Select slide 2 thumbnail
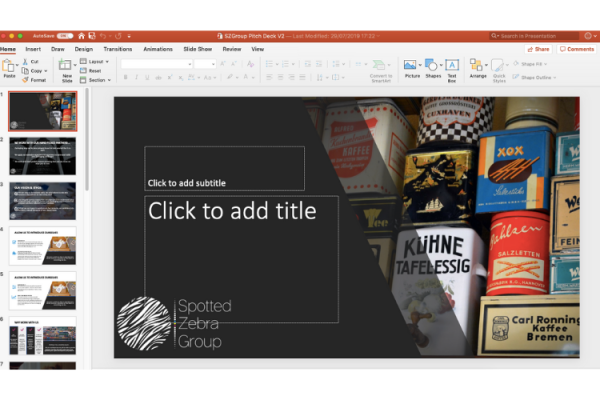 (x=42, y=156)
